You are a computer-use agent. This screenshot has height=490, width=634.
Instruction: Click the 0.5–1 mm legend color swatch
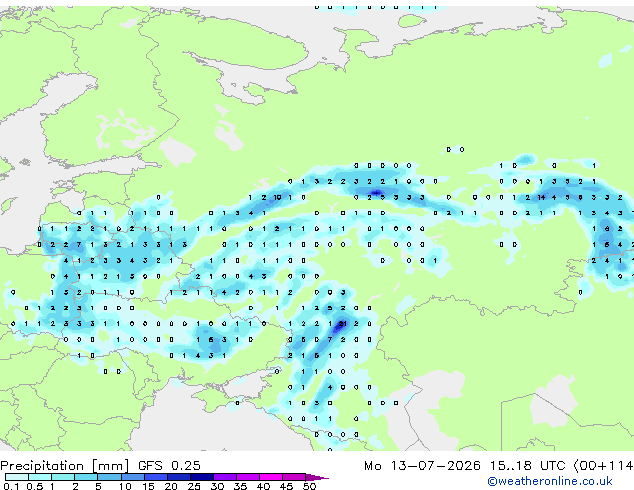pyautogui.click(x=40, y=477)
